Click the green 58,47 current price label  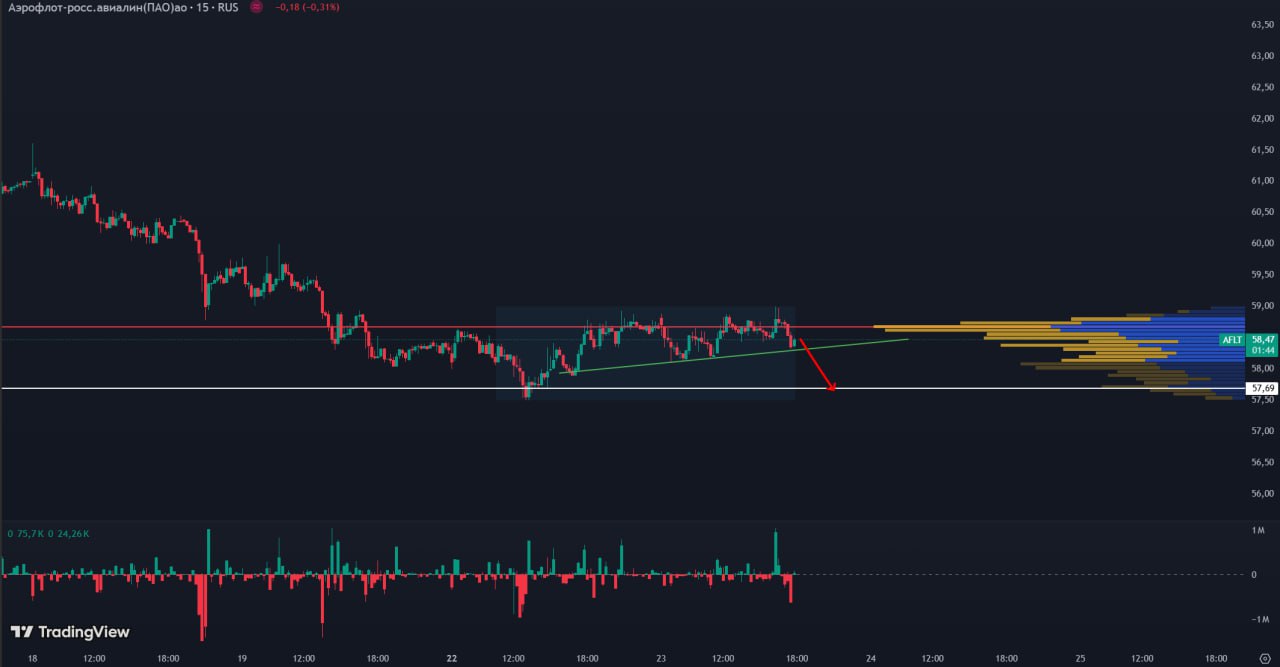click(x=1263, y=340)
